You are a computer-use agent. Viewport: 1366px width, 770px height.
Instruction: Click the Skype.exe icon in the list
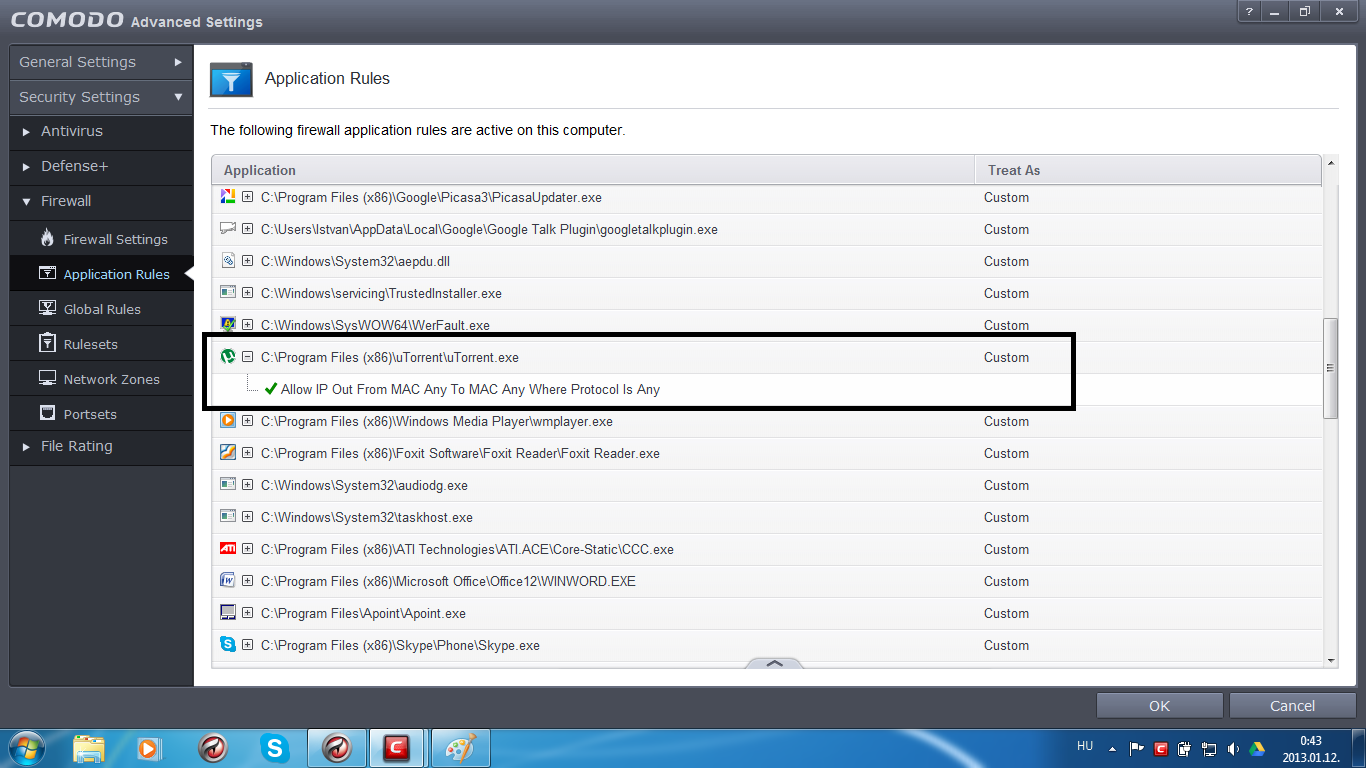pyautogui.click(x=228, y=645)
